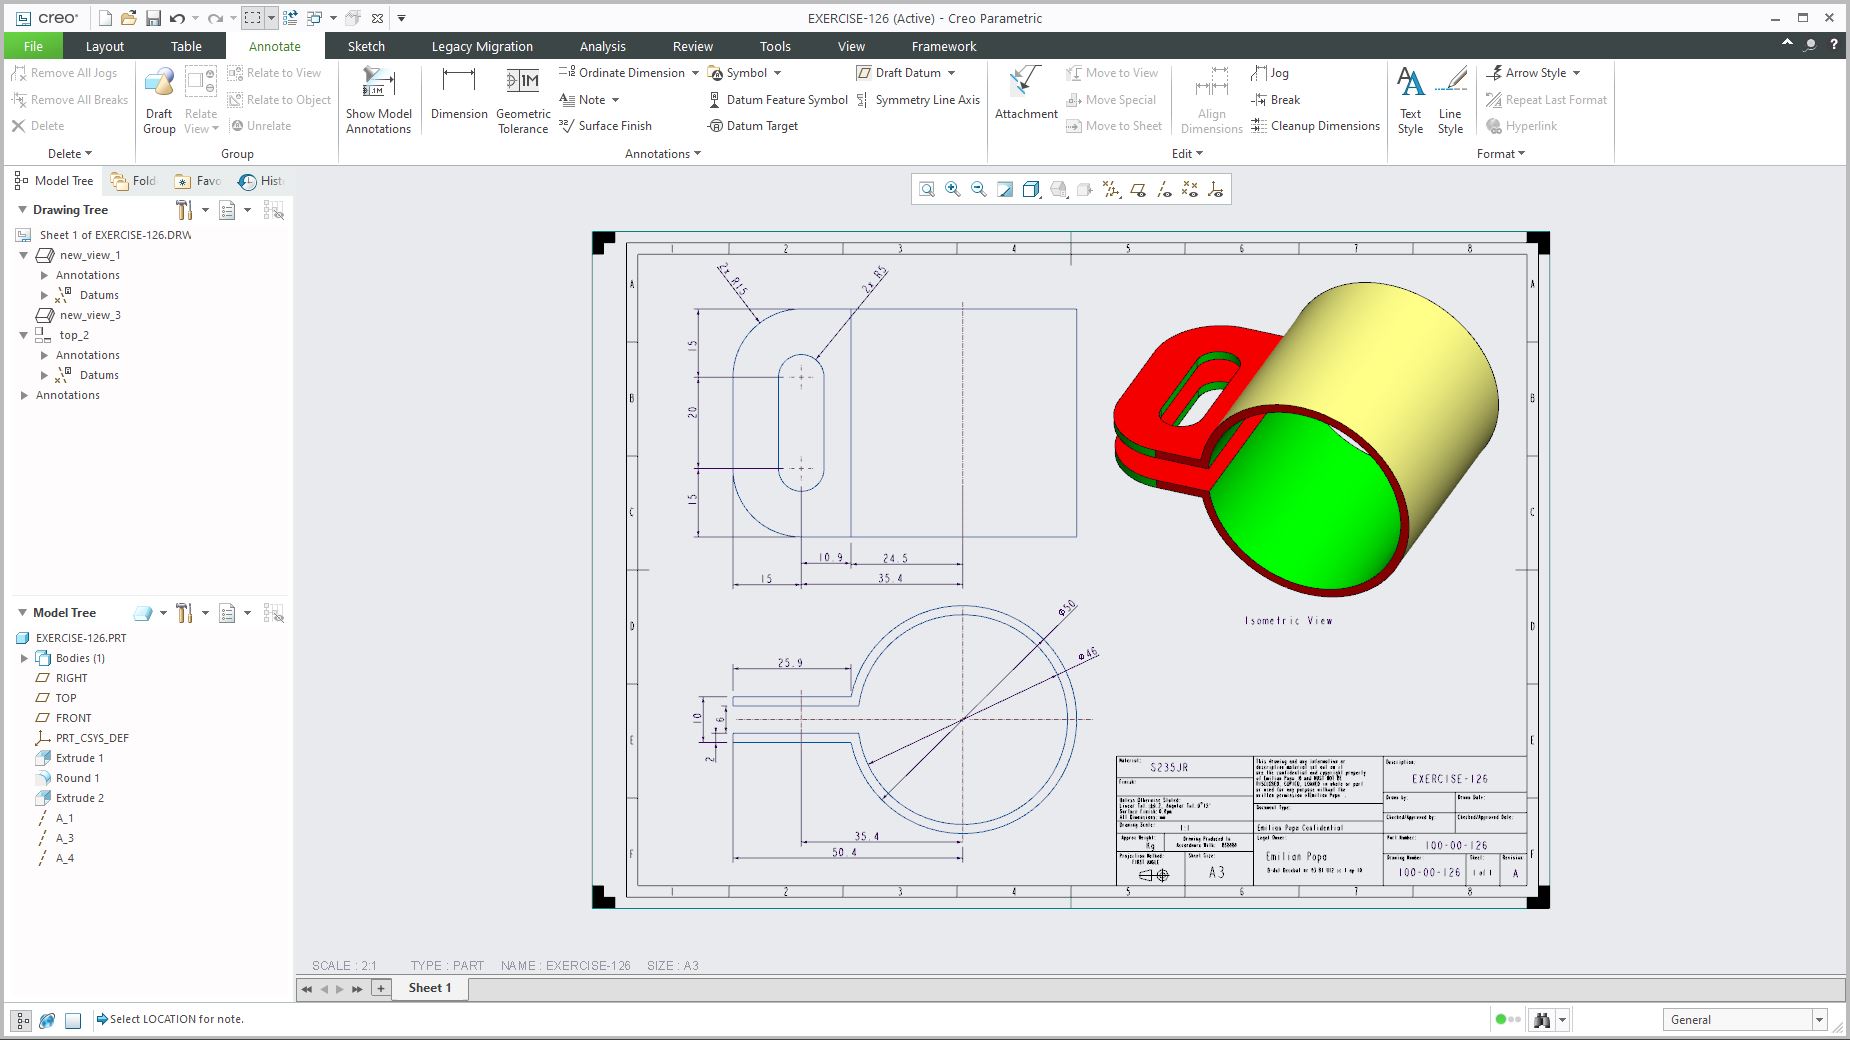Screen dimensions: 1850x1040
Task: Expand Annotations under top_2
Action: 44,355
